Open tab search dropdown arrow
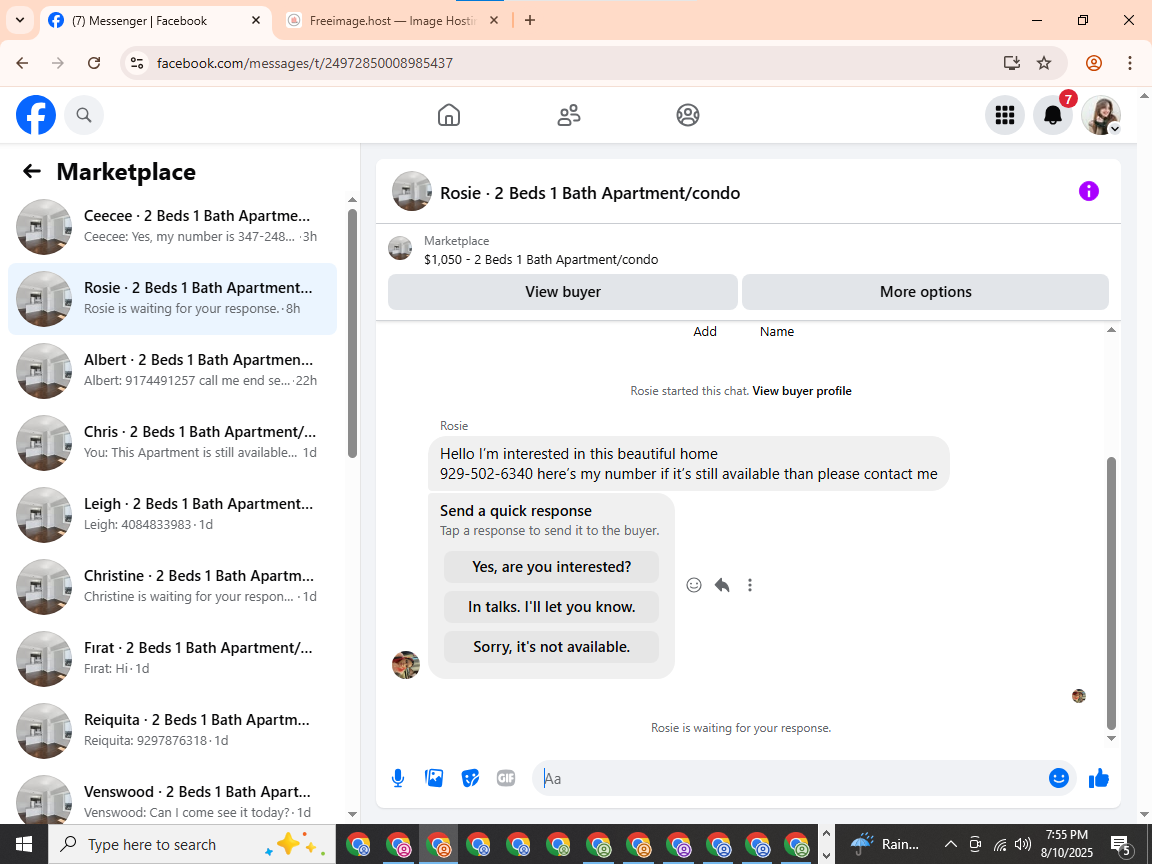Viewport: 1152px width, 864px height. click(20, 21)
